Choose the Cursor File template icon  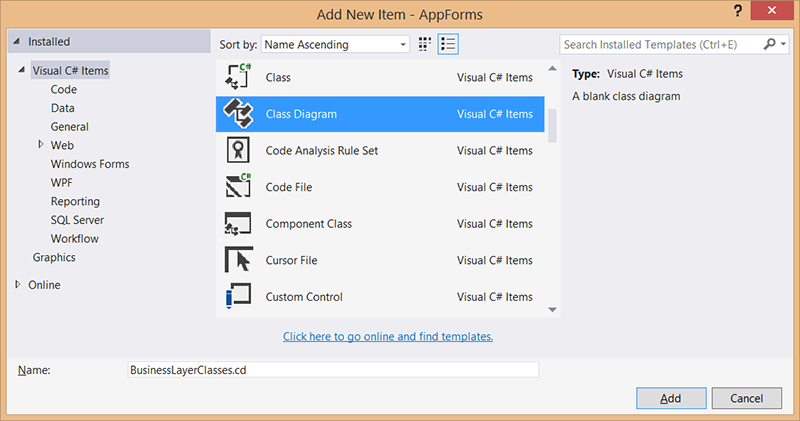pos(238,260)
